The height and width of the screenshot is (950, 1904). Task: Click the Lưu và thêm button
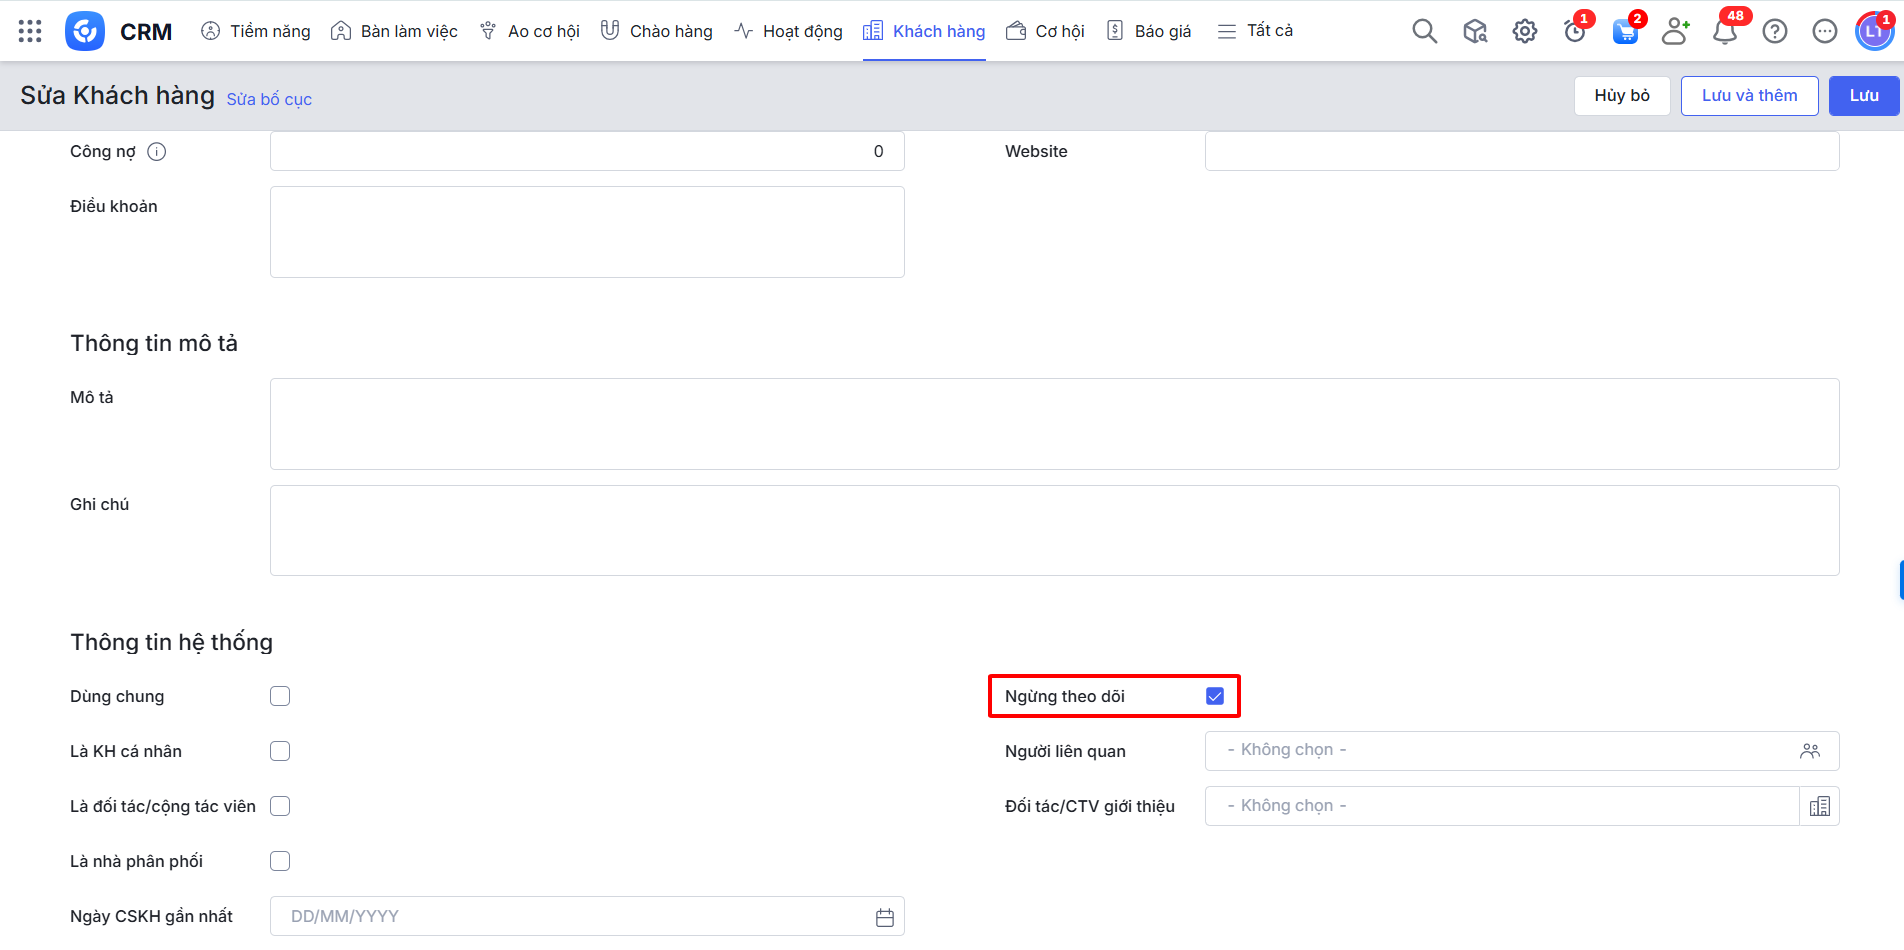pos(1749,96)
